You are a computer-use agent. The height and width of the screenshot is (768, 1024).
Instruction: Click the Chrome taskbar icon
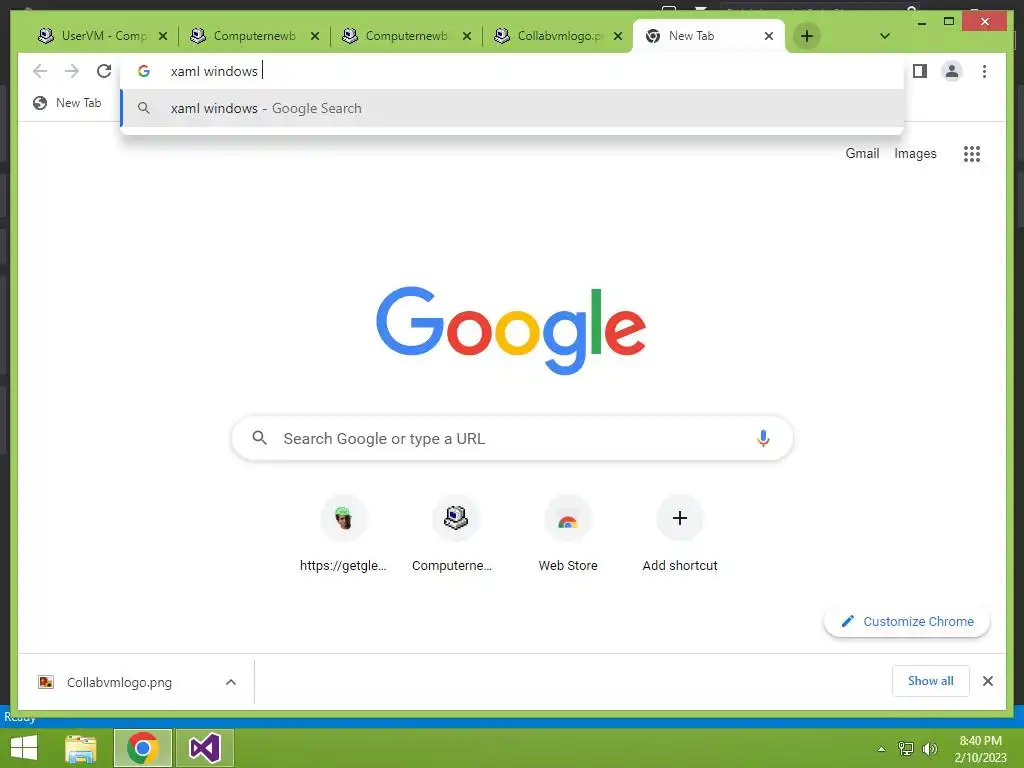(142, 748)
